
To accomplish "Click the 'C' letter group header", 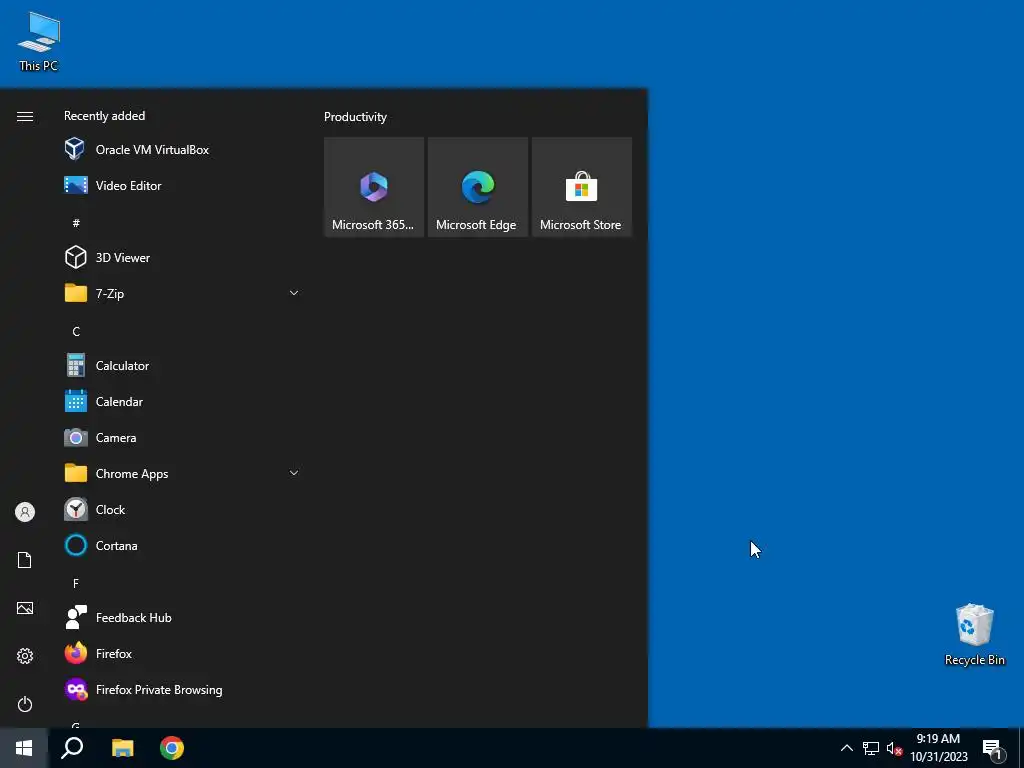I will (76, 332).
